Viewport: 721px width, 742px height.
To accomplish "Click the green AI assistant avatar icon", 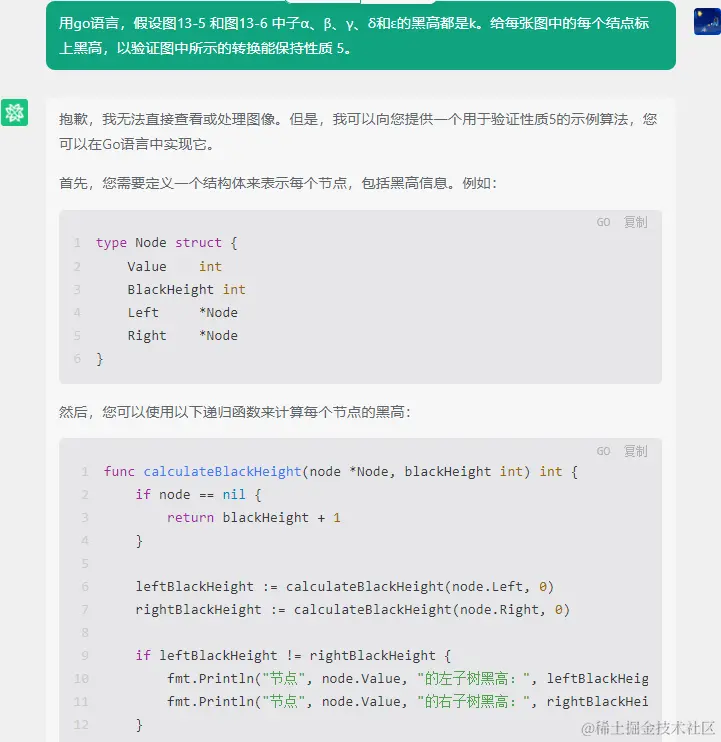I will [x=14, y=113].
